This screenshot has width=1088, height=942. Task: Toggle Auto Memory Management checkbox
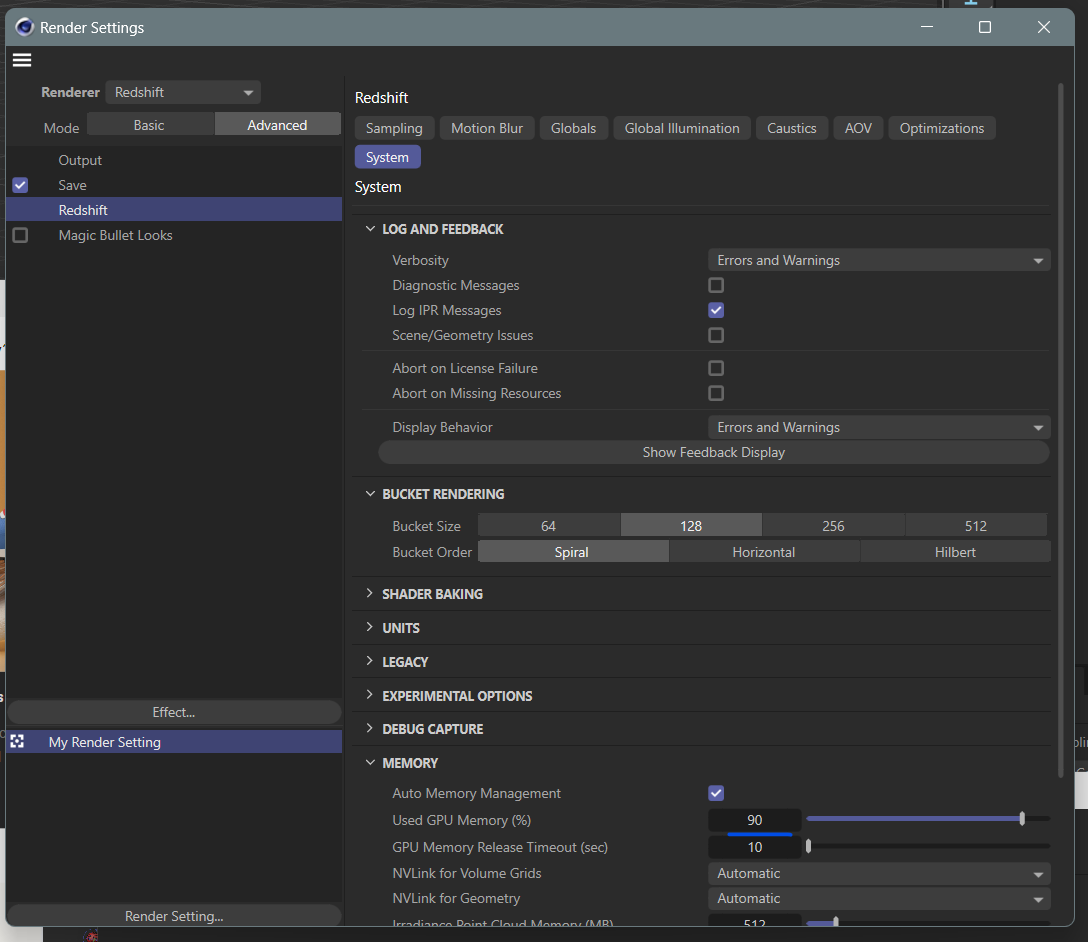point(716,793)
